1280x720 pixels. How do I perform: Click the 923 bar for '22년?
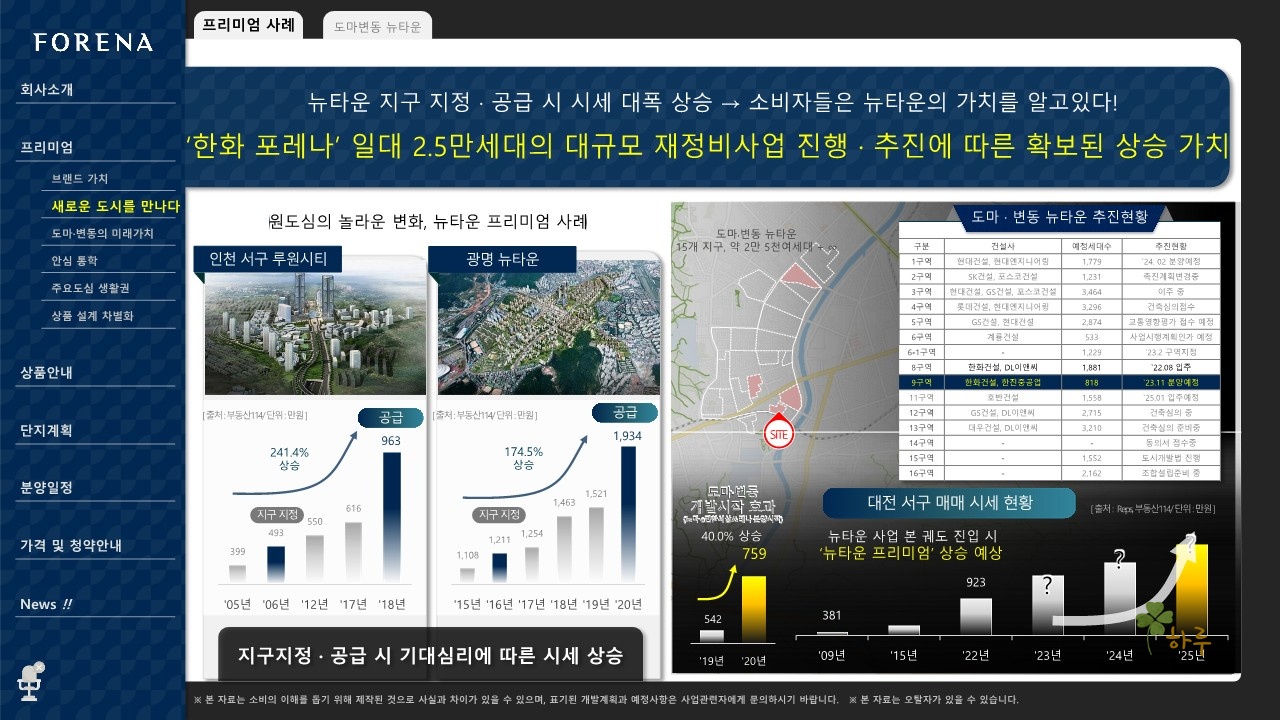976,615
